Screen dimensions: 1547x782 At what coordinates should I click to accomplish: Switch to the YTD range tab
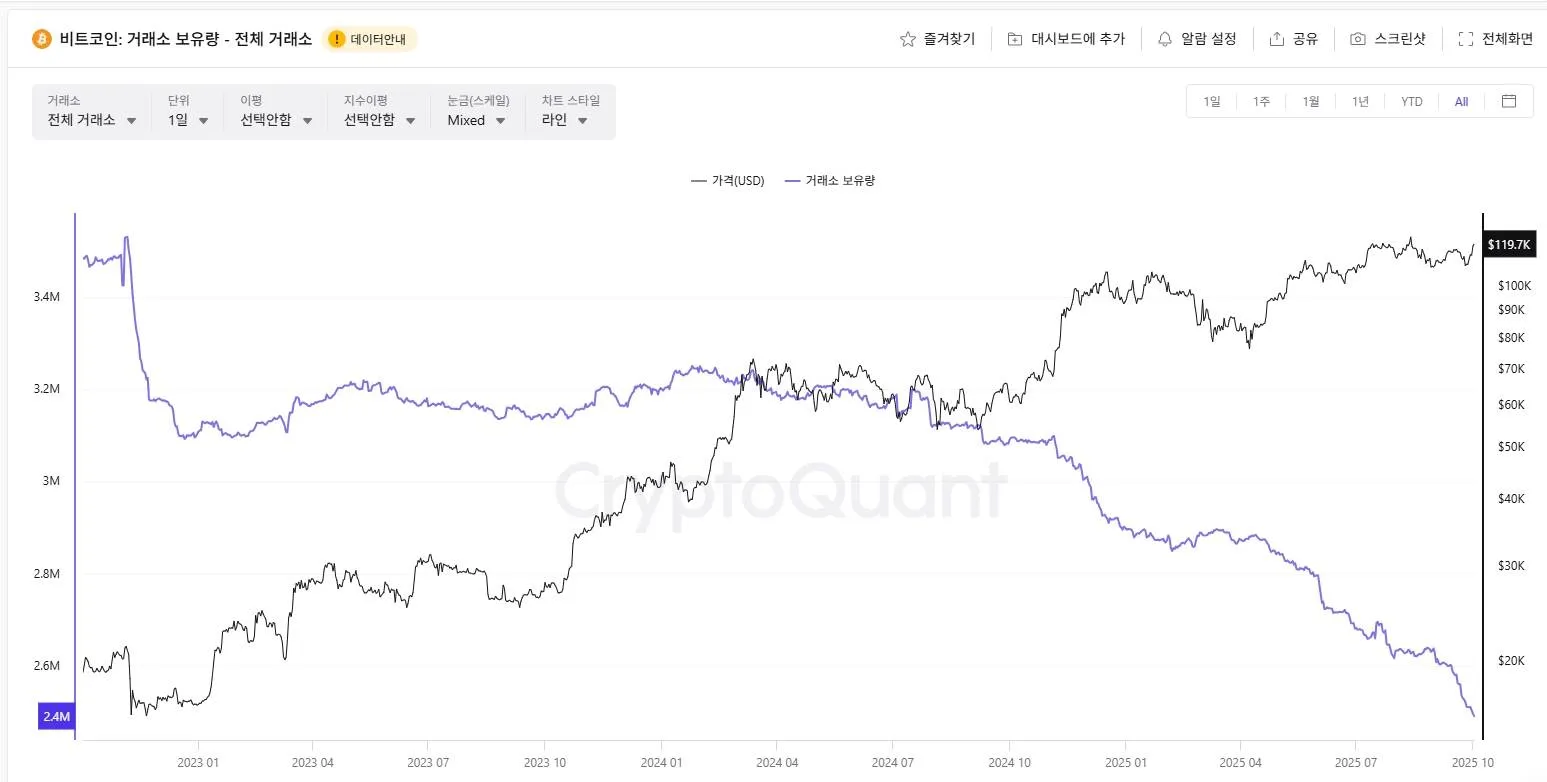pos(1411,101)
